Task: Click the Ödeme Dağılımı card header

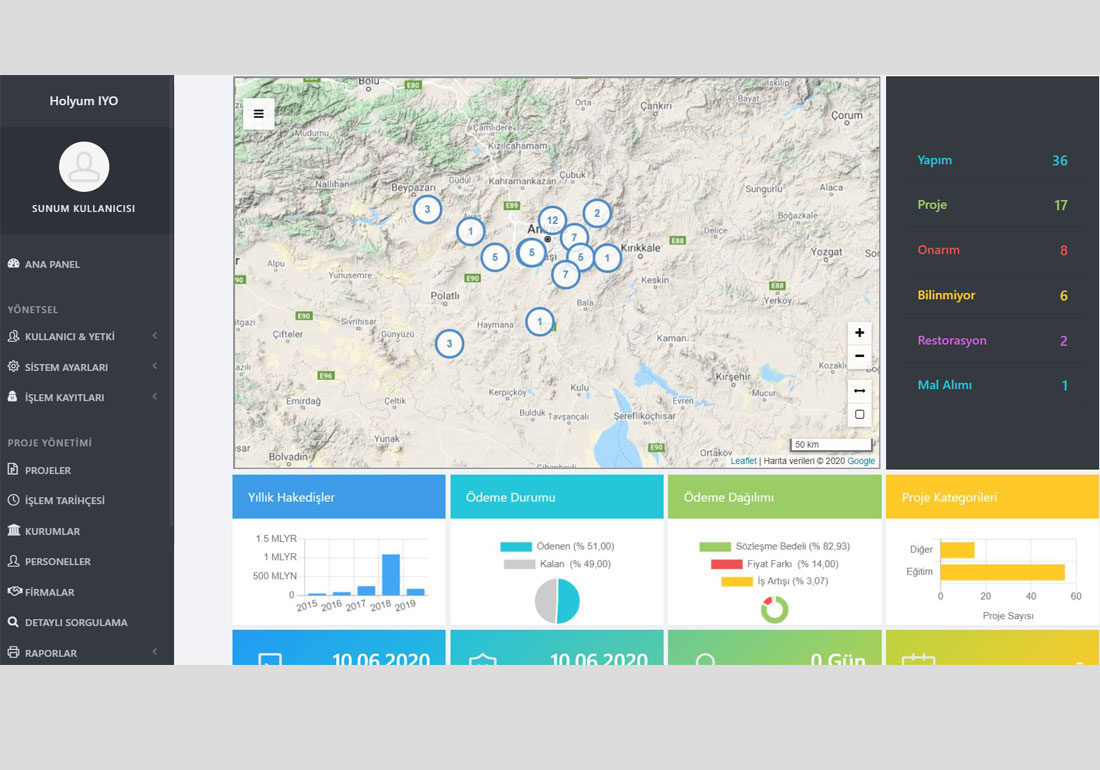Action: (x=774, y=497)
